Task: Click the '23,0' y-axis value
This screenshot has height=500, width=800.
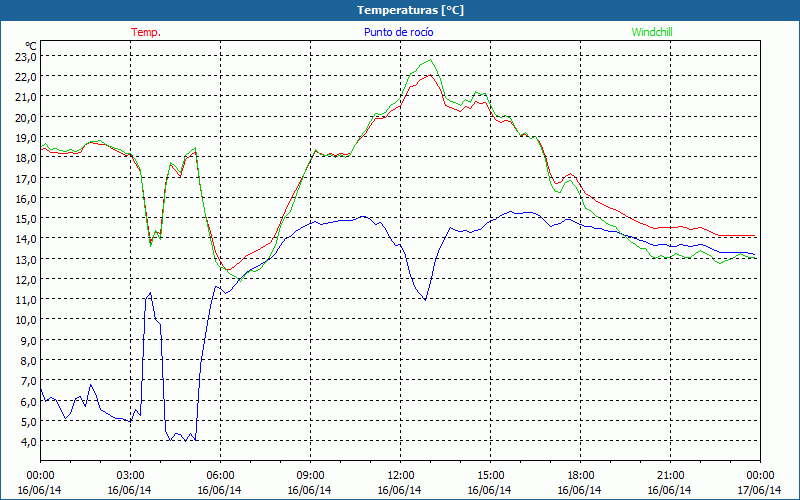Action: [26, 57]
